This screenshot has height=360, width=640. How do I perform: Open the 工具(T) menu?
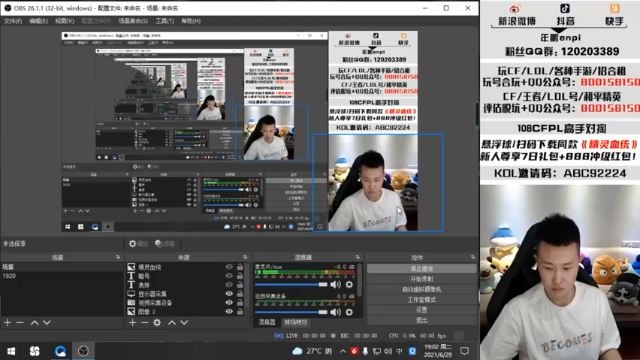[164, 21]
